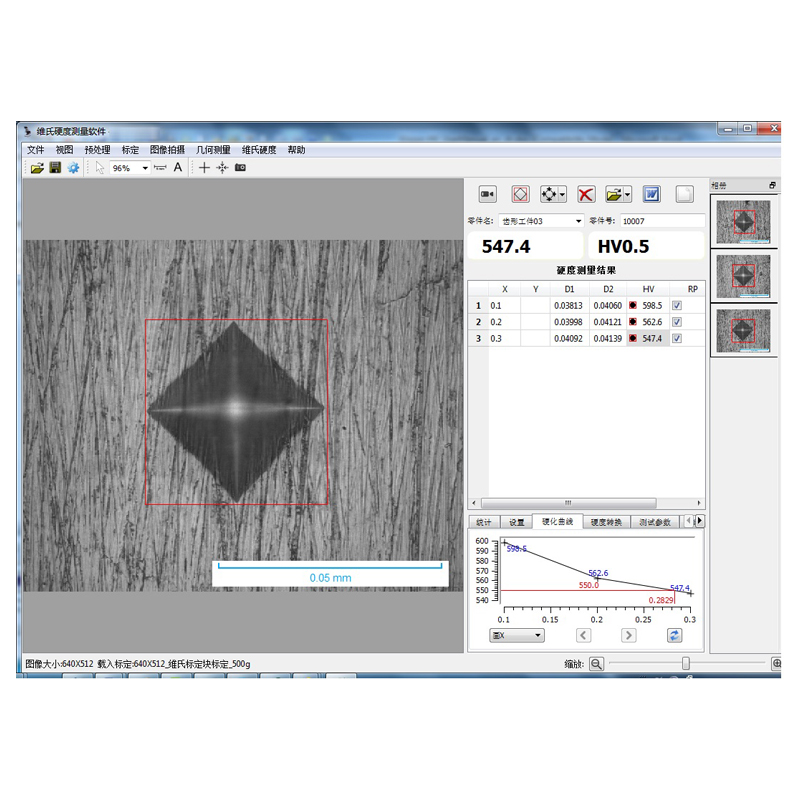Click the center-align arrows icon
The height and width of the screenshot is (800, 800).
coord(222,167)
